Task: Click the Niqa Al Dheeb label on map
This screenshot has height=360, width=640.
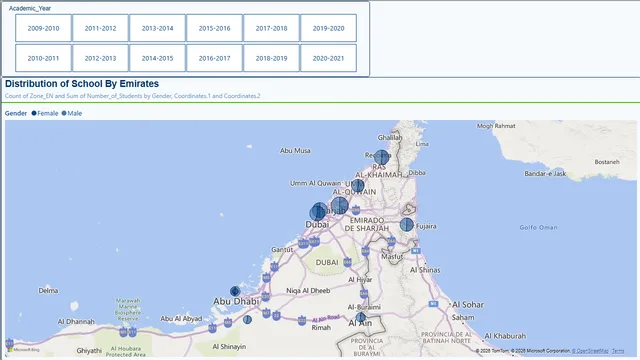Action: coord(308,291)
